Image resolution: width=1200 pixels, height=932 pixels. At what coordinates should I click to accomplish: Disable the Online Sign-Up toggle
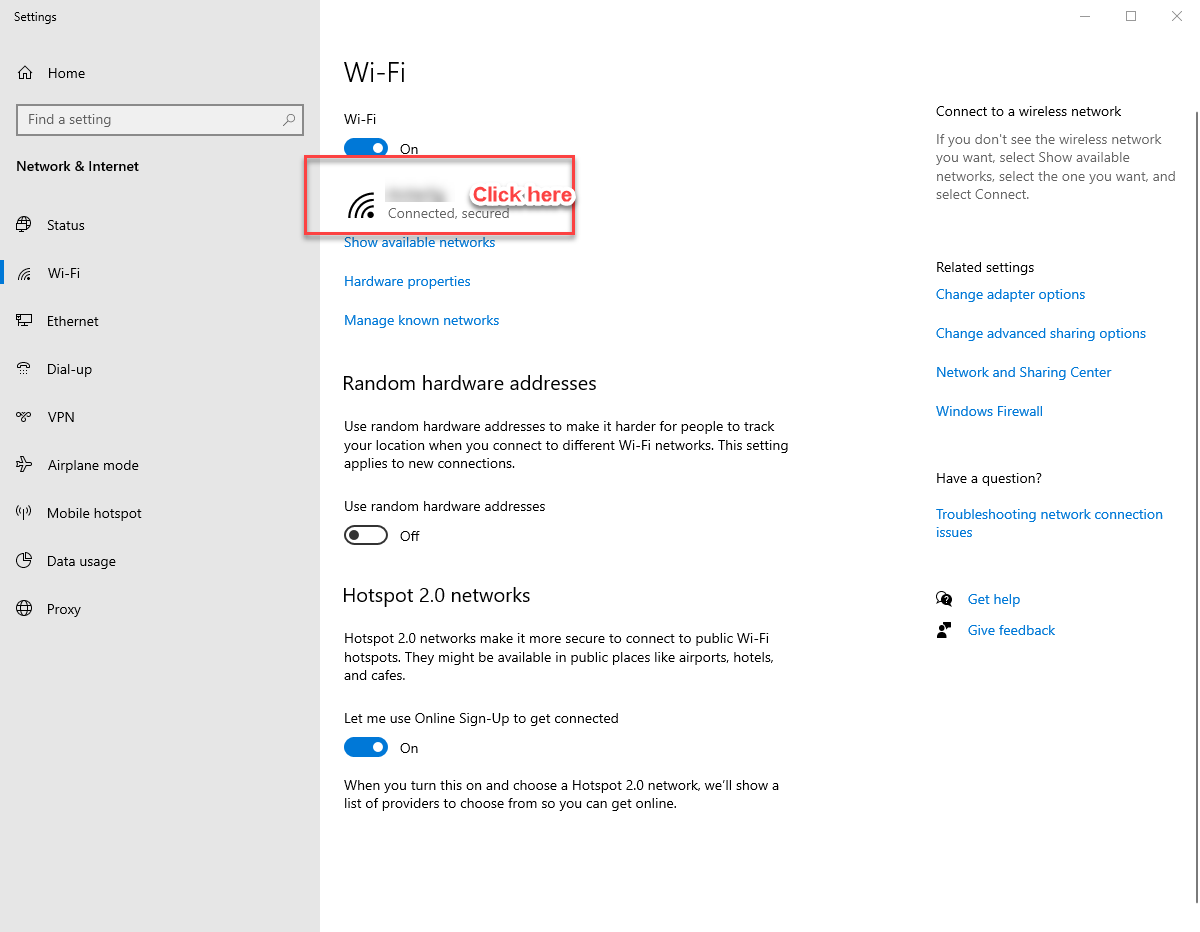click(366, 747)
